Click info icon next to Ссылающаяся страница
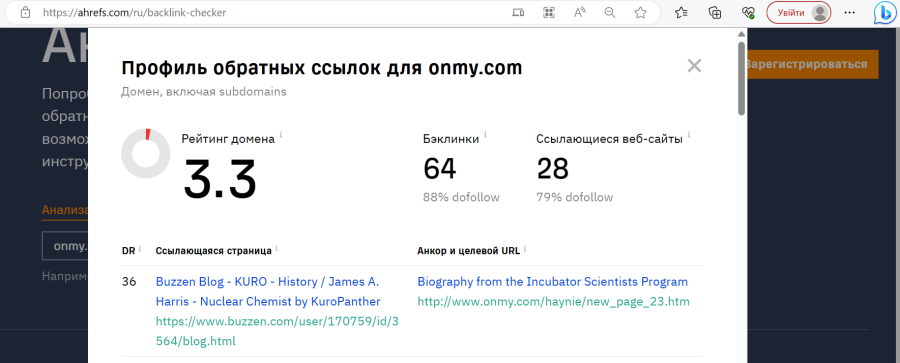 point(277,249)
